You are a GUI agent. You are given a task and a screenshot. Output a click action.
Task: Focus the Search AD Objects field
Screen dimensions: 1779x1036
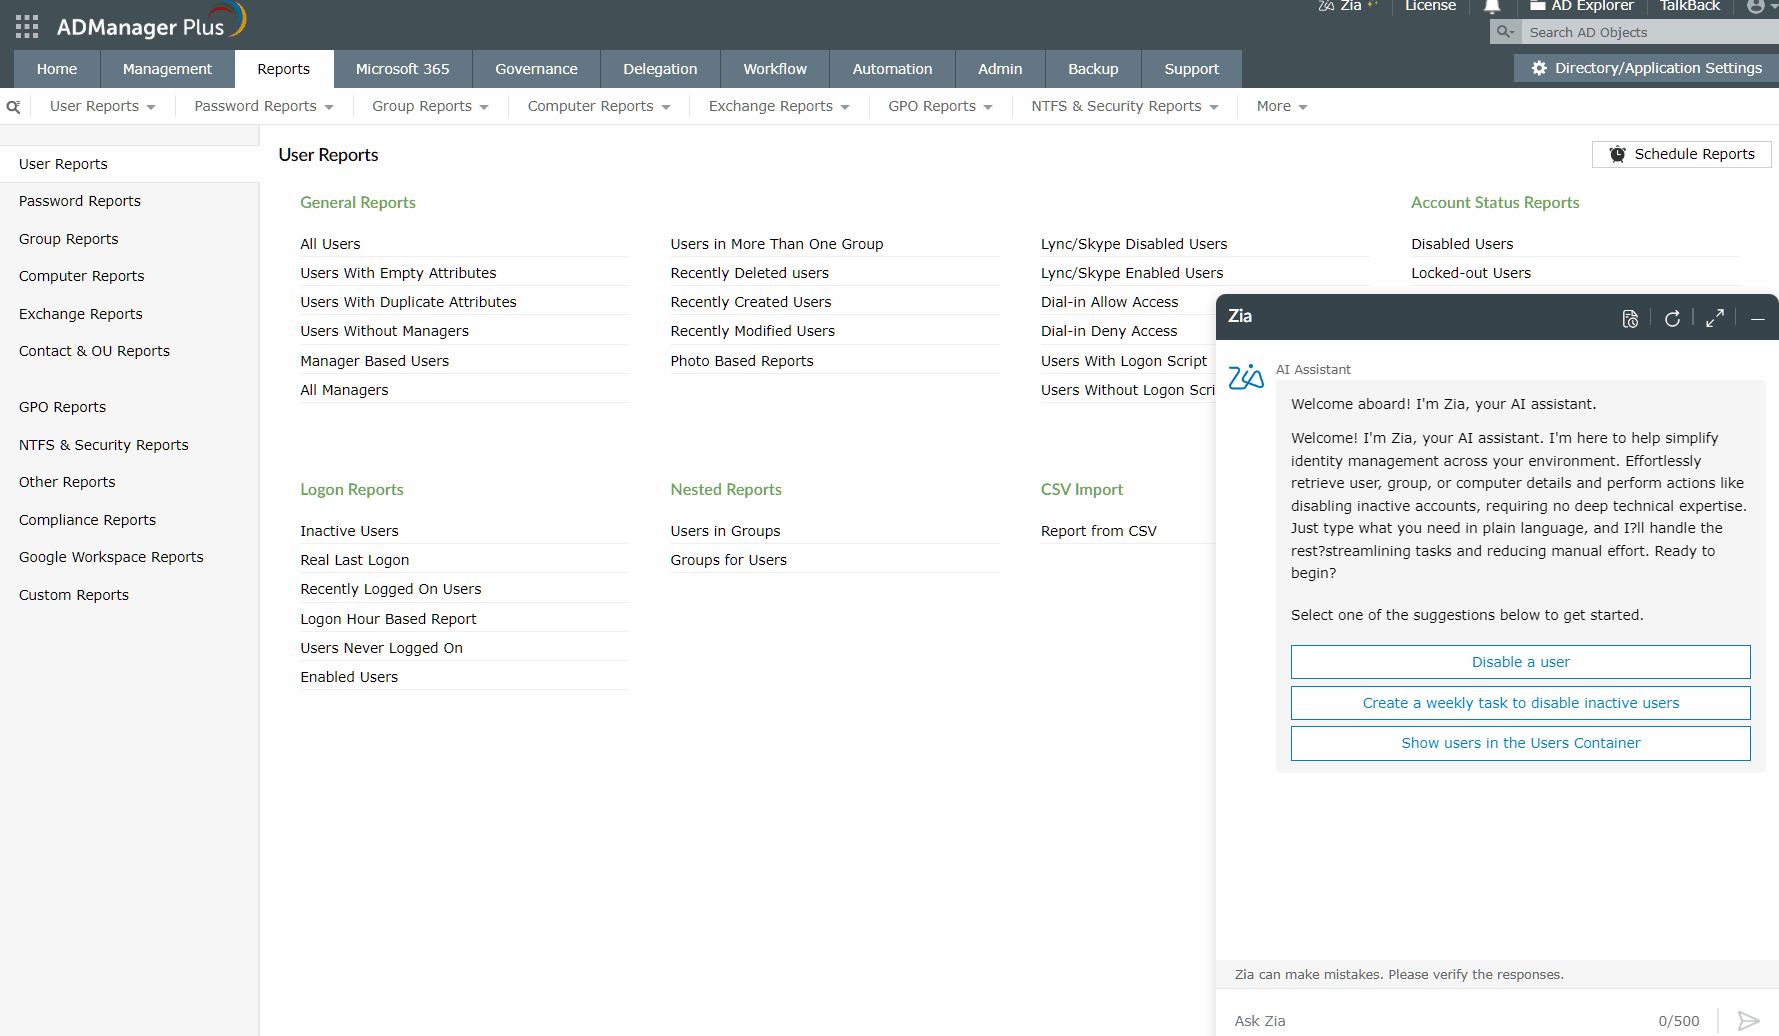pos(1648,32)
